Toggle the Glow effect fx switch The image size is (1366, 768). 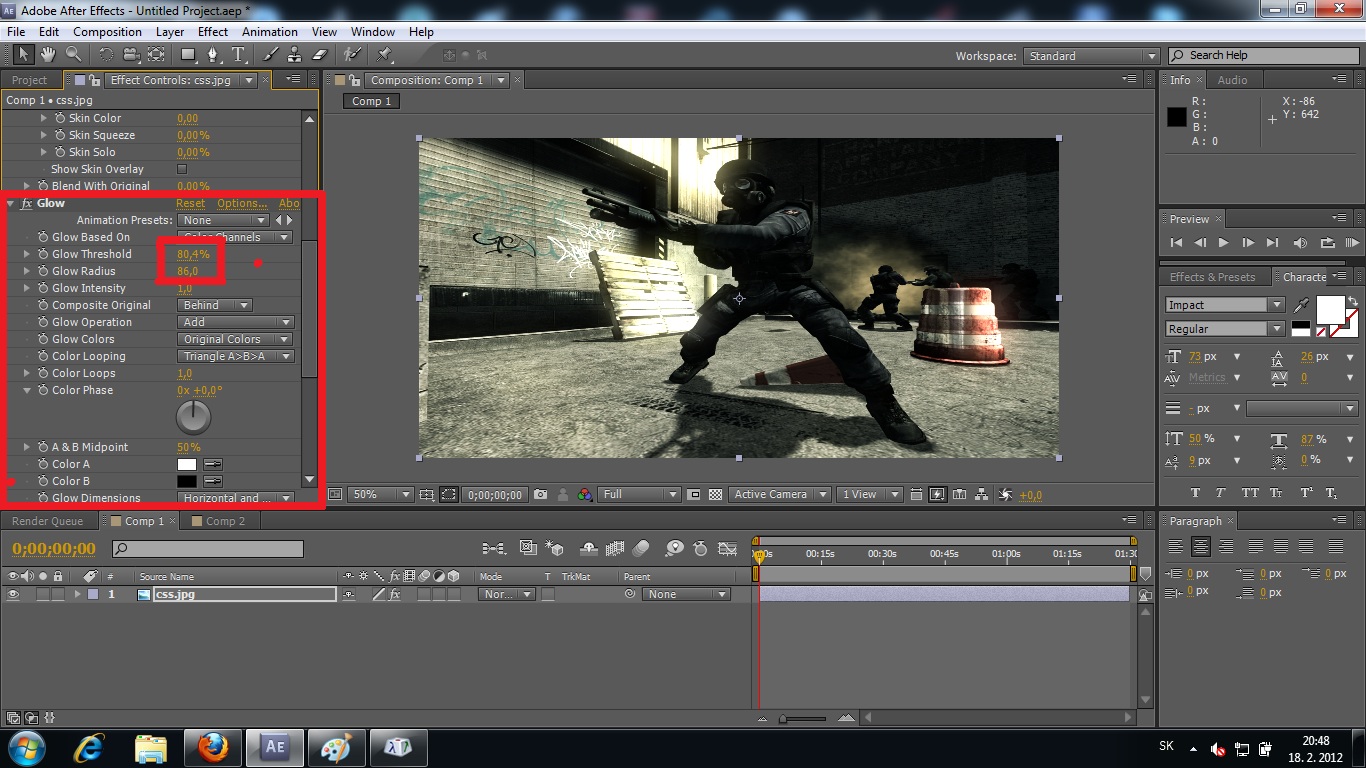click(x=27, y=203)
